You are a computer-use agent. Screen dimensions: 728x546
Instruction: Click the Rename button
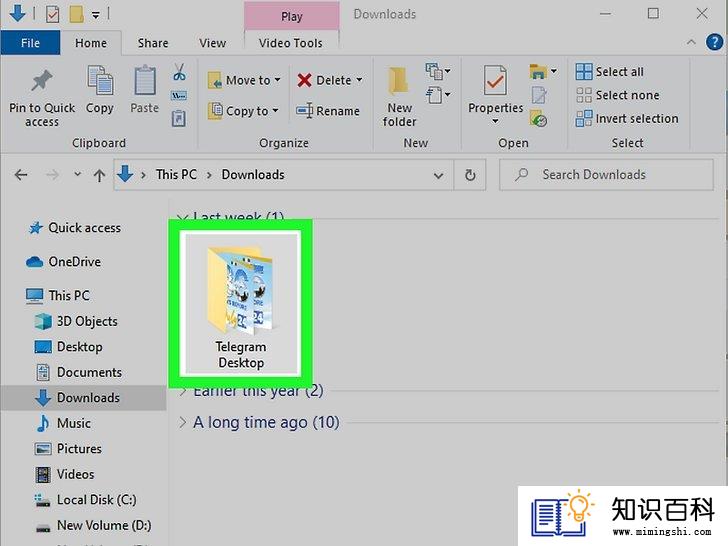click(x=328, y=111)
